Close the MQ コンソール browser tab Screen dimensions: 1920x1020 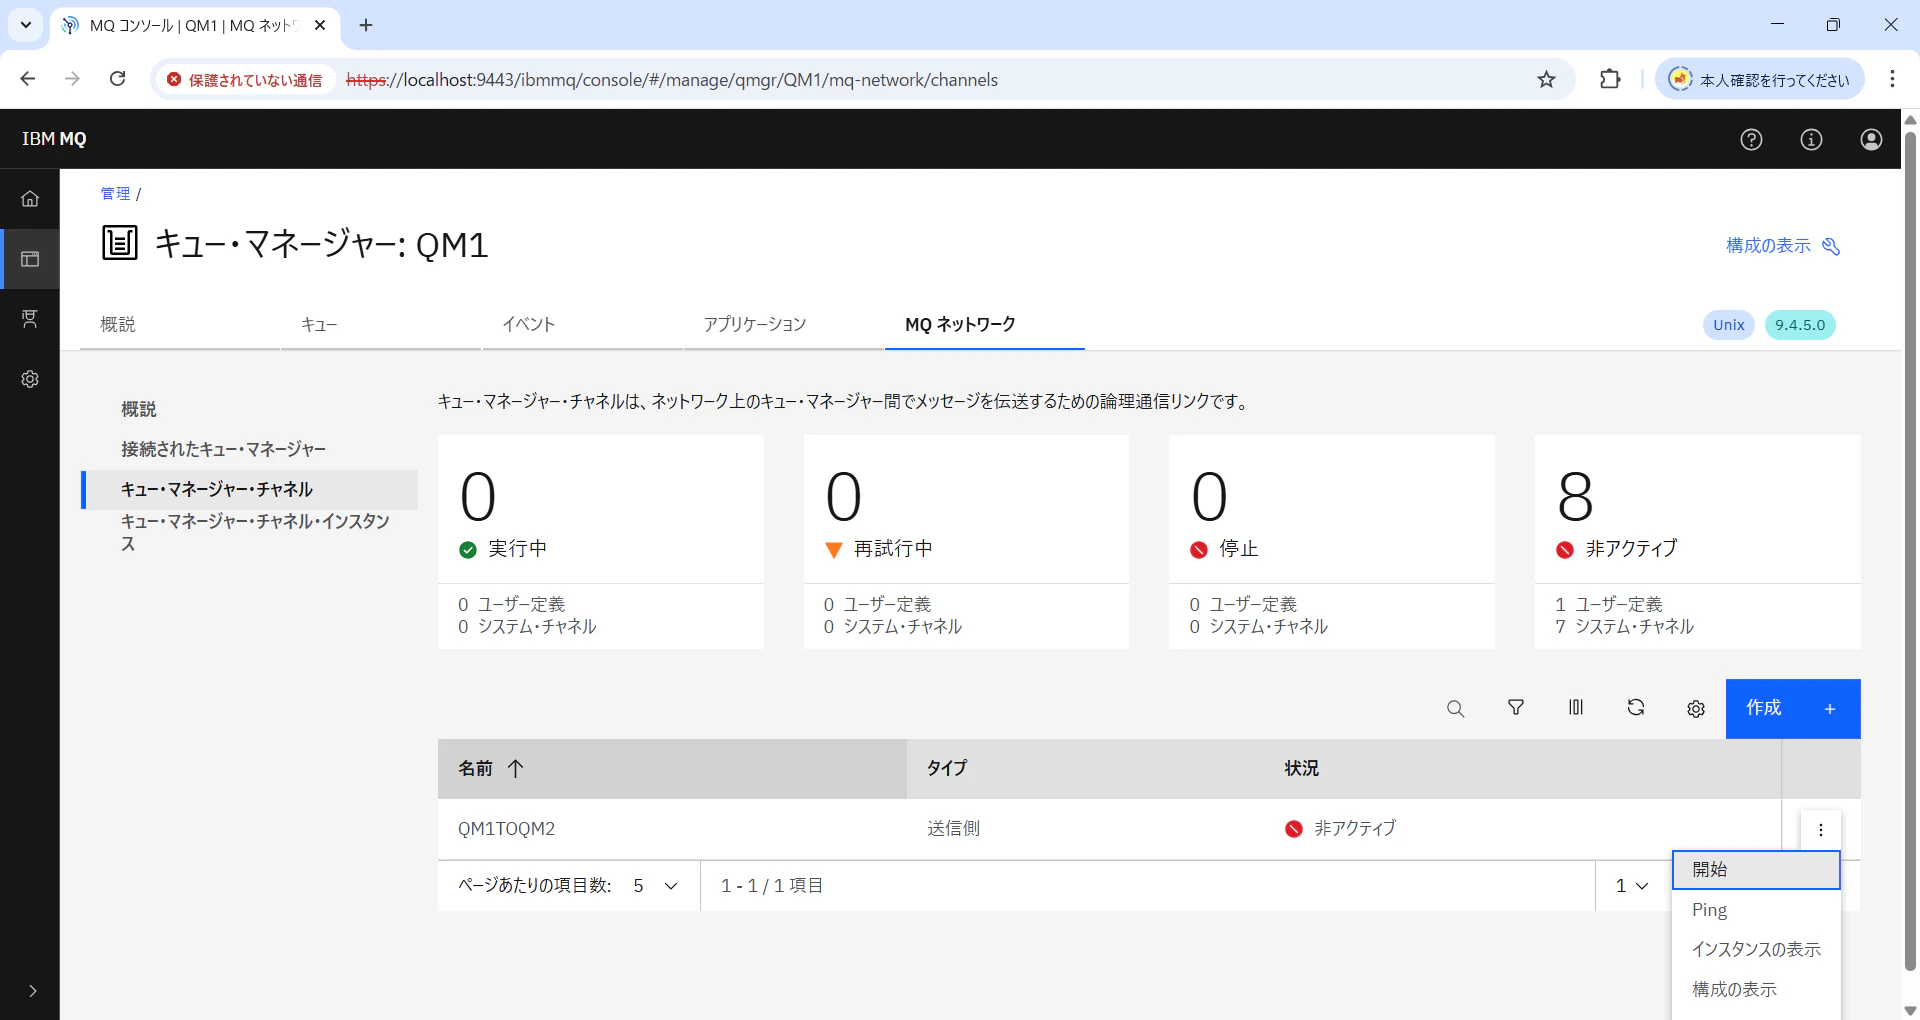pyautogui.click(x=320, y=26)
